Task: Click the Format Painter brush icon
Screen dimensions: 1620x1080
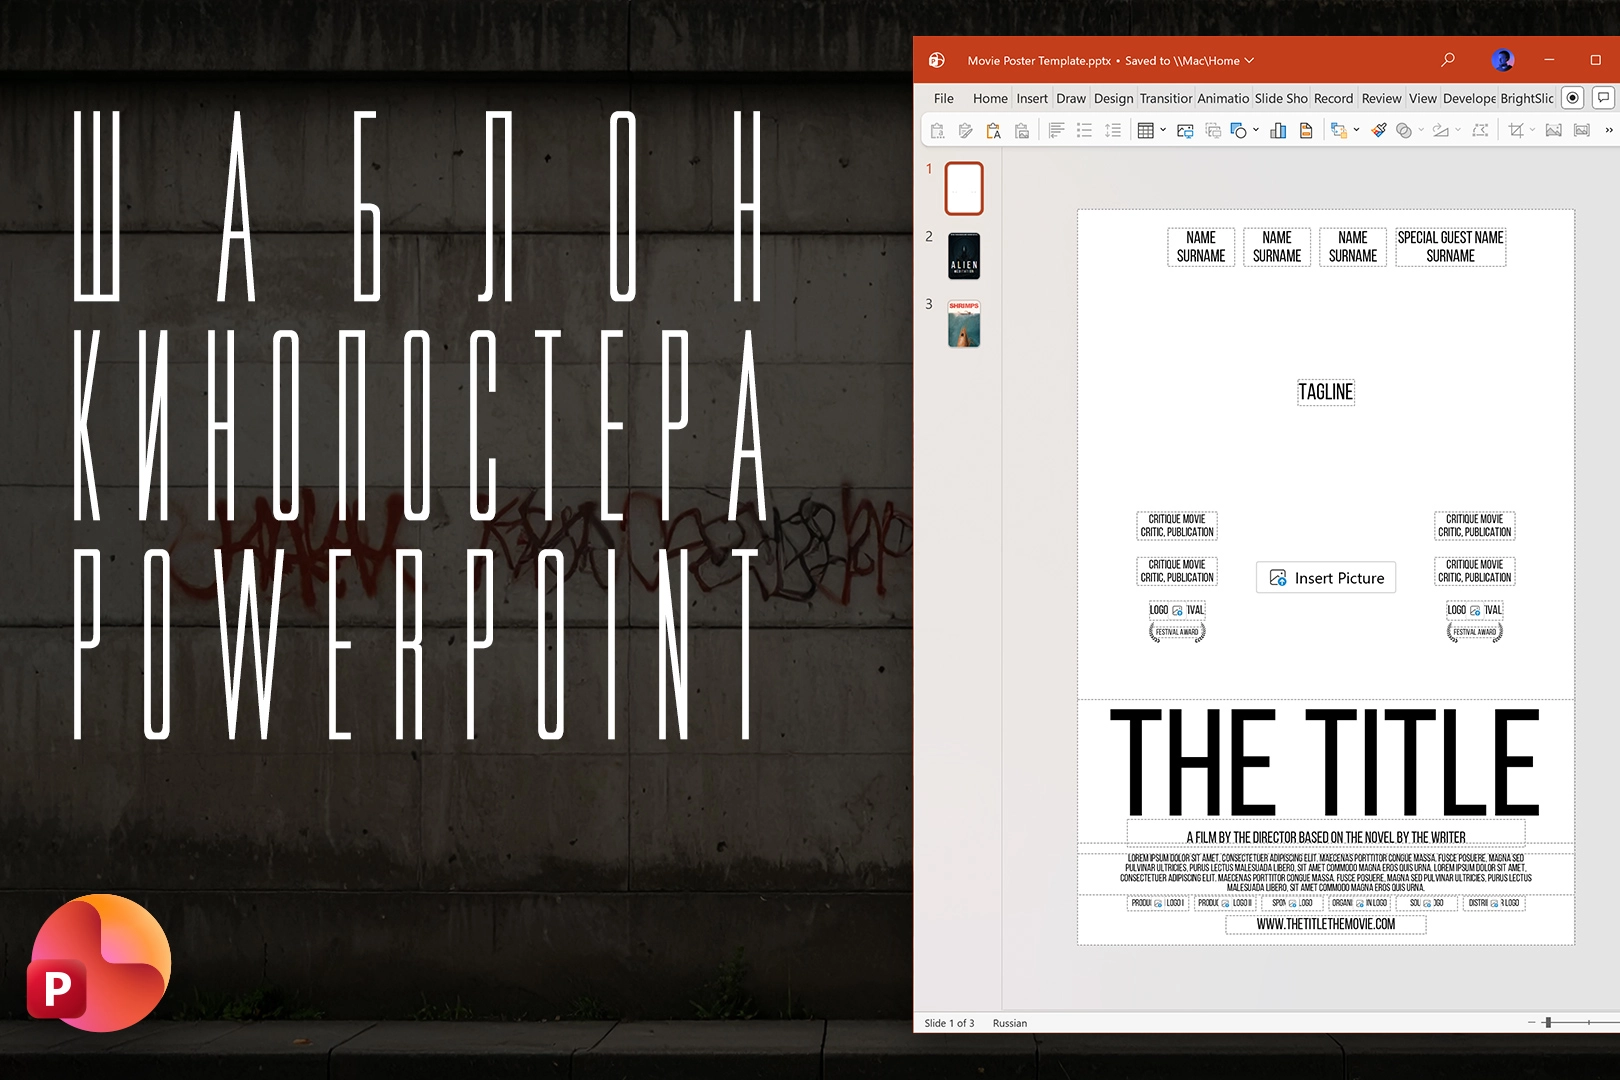Action: coord(1379,131)
